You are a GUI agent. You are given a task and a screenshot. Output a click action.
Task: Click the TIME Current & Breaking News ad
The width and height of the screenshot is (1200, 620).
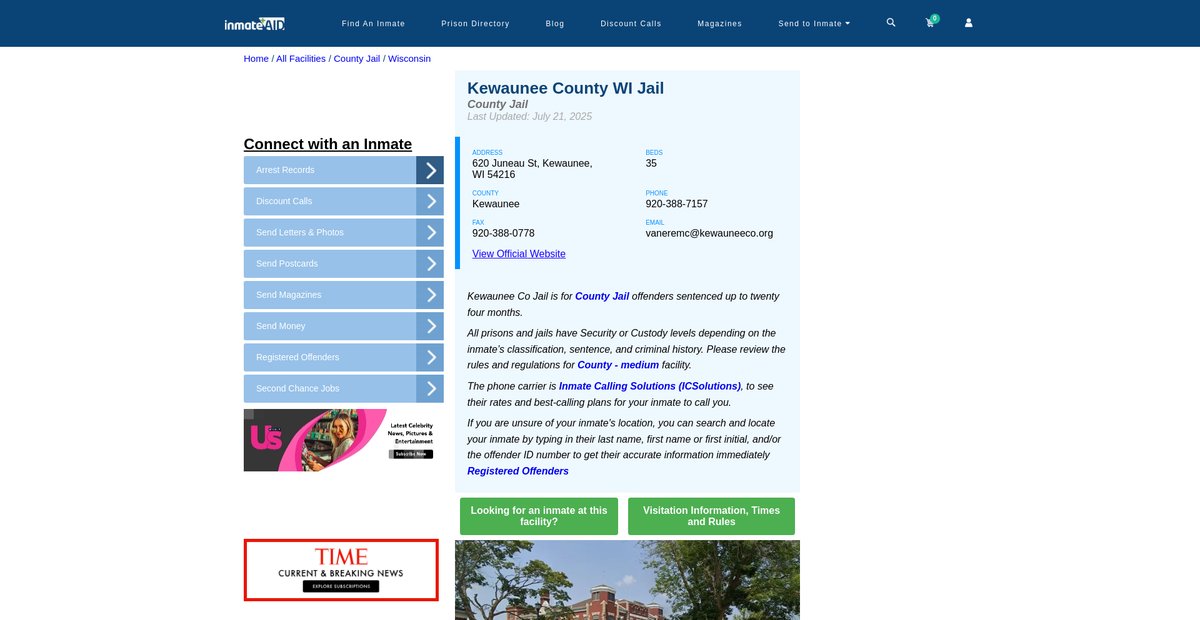coord(341,570)
